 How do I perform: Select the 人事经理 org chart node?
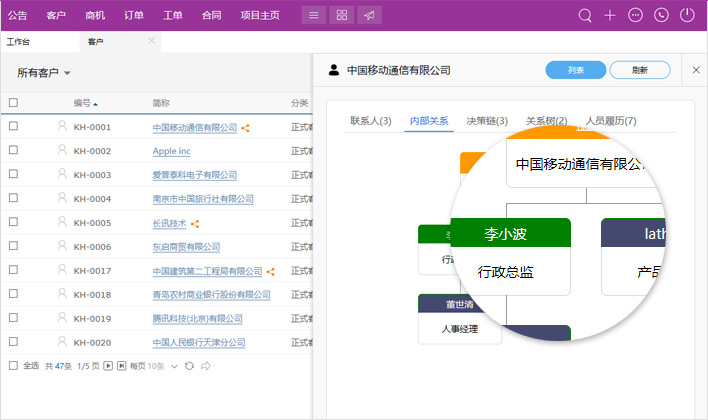(x=460, y=319)
